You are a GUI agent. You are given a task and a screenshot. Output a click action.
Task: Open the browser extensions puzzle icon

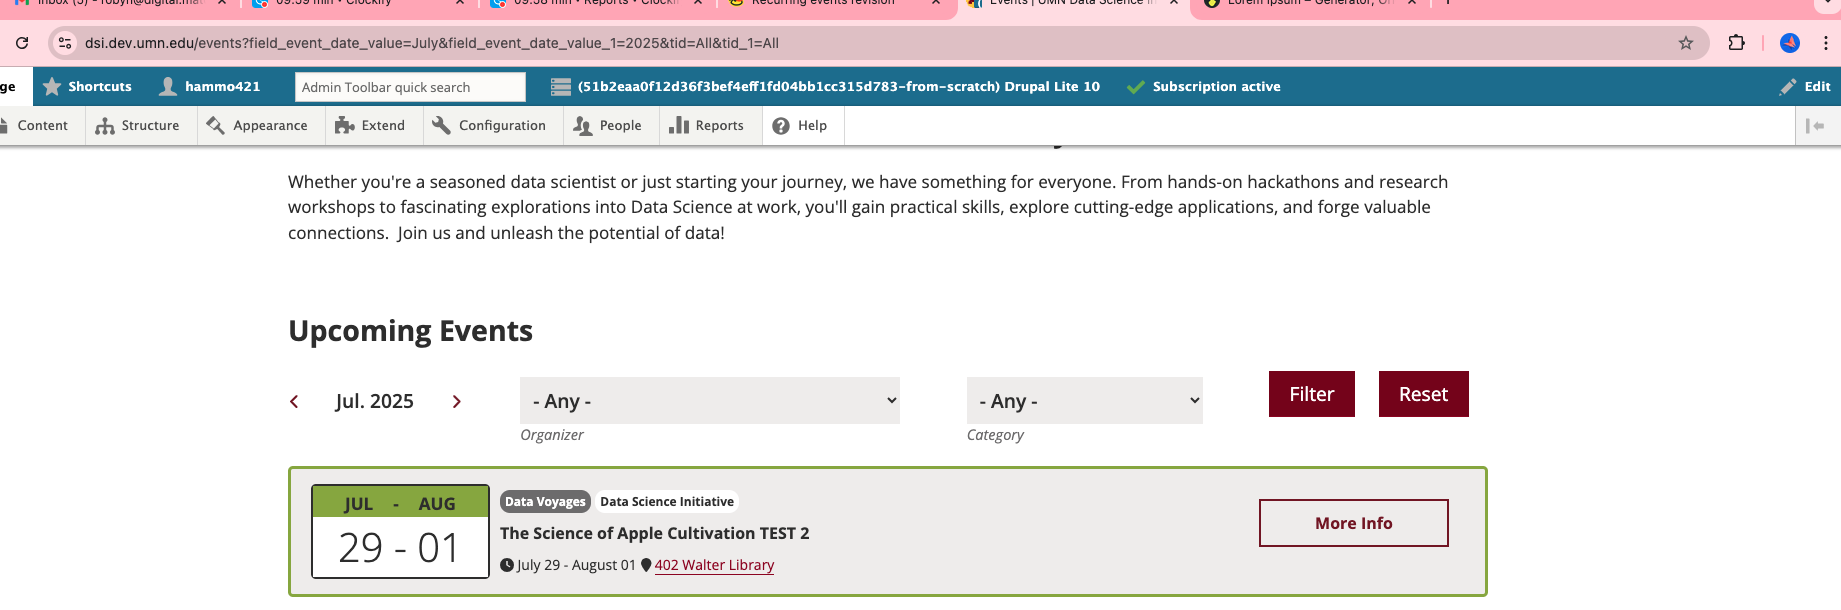1736,43
